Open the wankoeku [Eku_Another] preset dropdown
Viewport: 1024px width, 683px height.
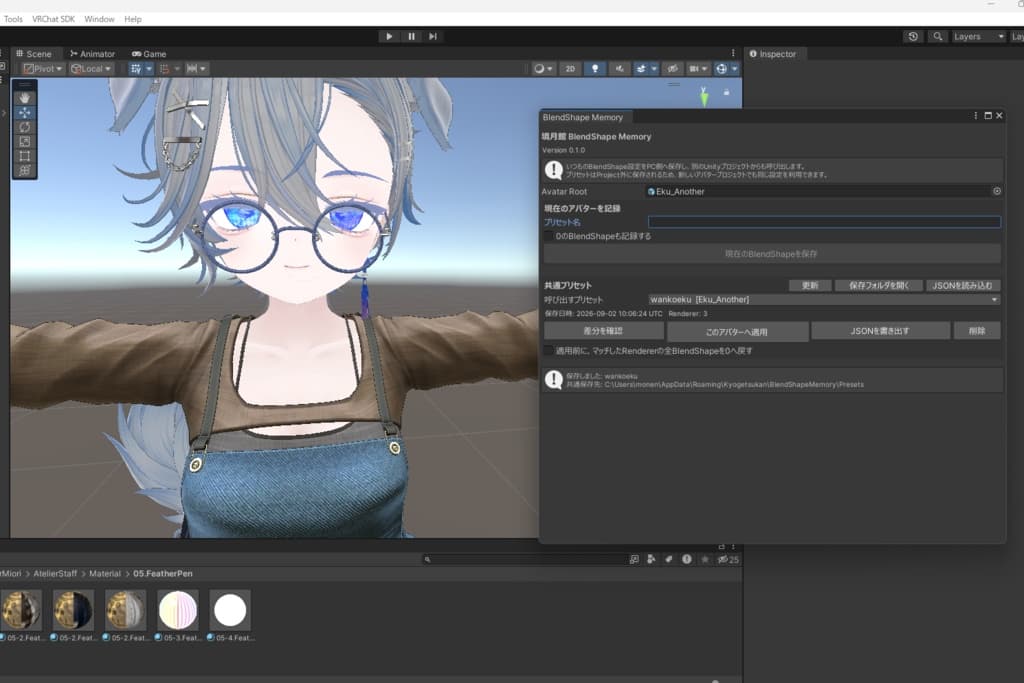824,300
